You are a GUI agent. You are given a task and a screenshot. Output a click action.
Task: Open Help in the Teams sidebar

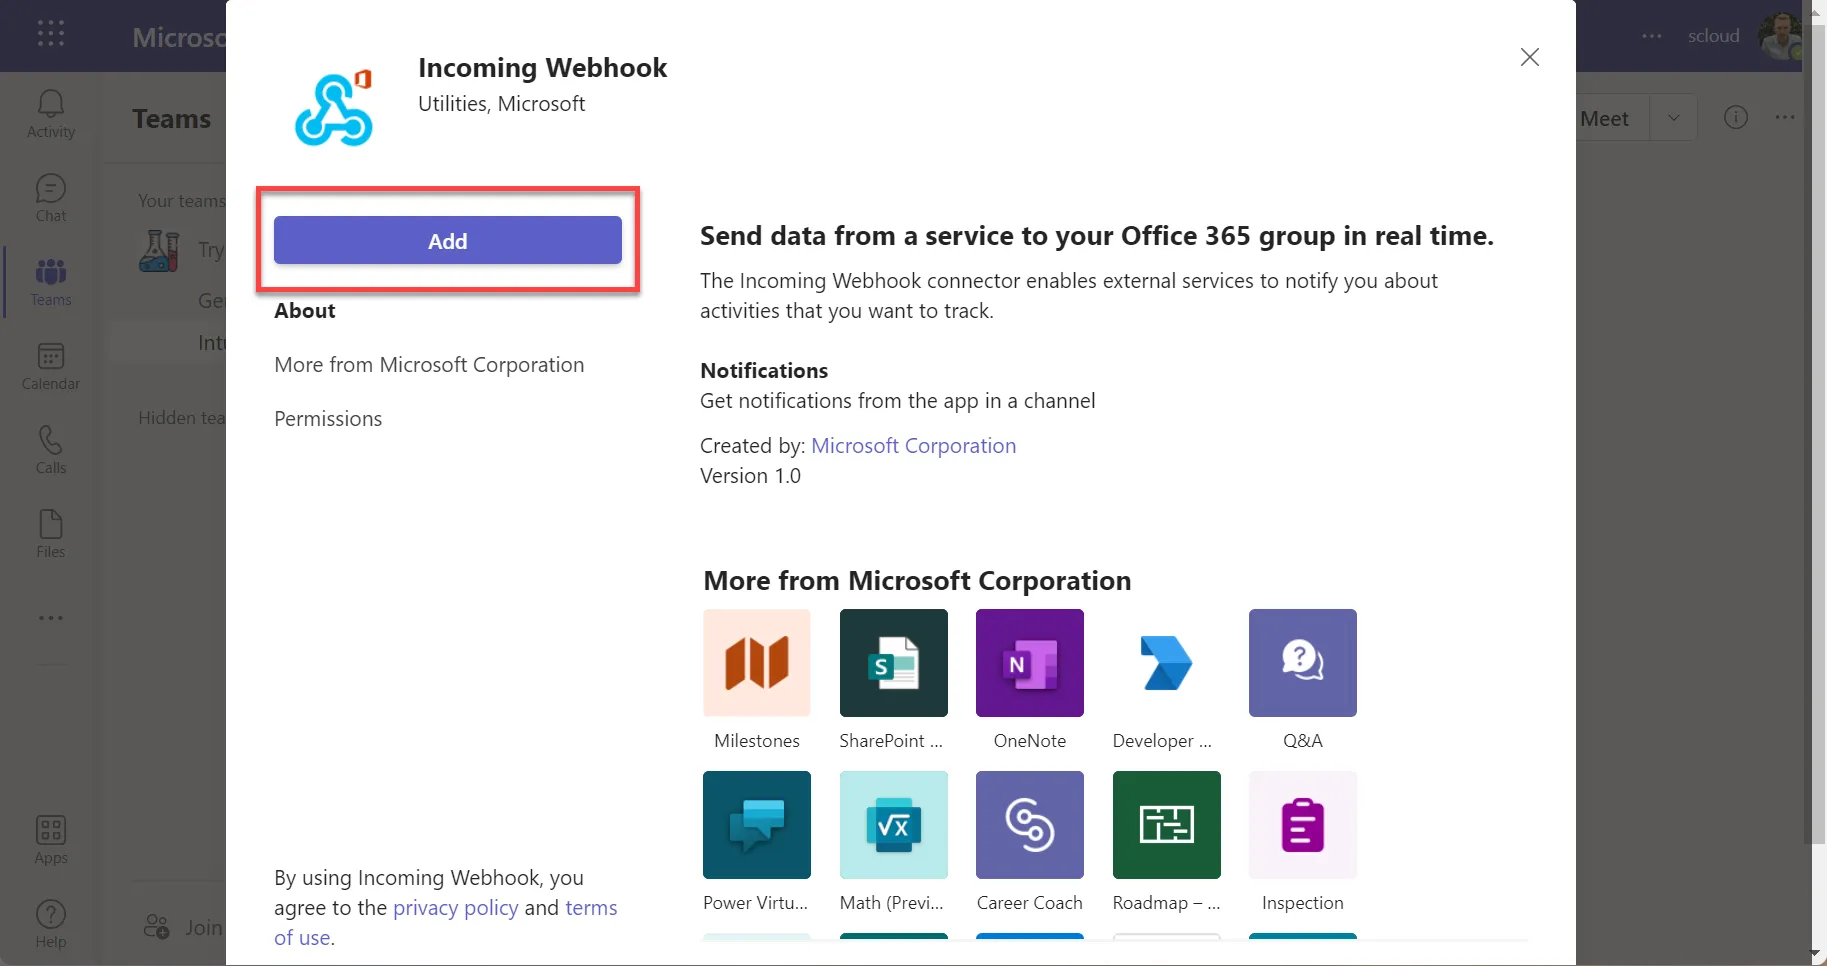click(51, 924)
